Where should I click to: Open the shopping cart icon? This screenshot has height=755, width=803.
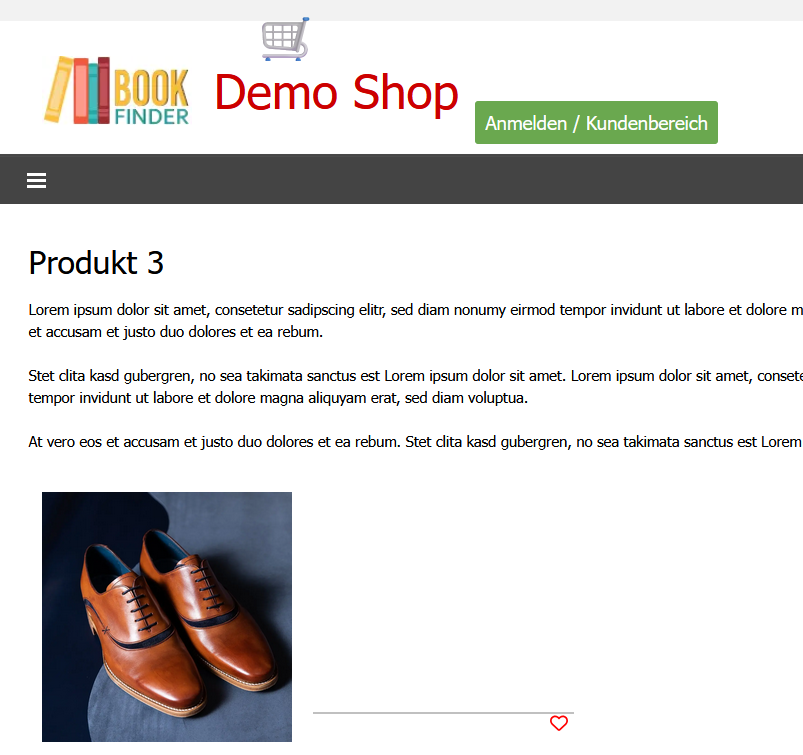[285, 39]
